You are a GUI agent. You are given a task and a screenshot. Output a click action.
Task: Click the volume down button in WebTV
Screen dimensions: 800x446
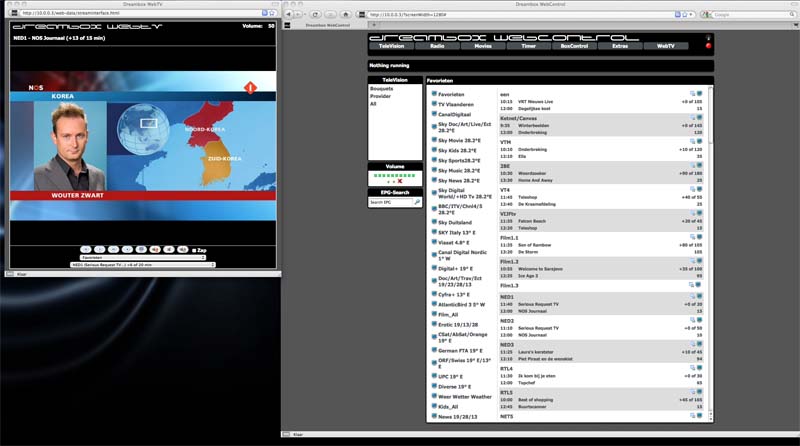tap(169, 250)
